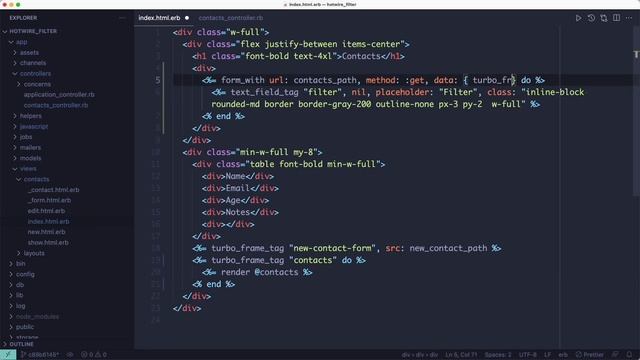Go to line via Ln 5 indicator
This screenshot has width=640, height=360.
point(461,355)
